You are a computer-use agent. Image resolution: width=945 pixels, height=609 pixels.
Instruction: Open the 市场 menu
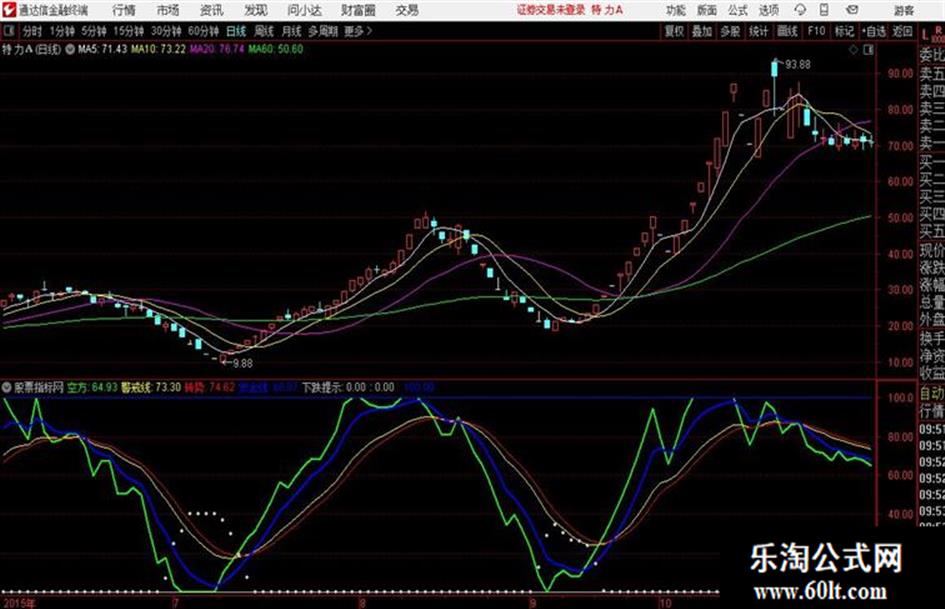click(168, 10)
